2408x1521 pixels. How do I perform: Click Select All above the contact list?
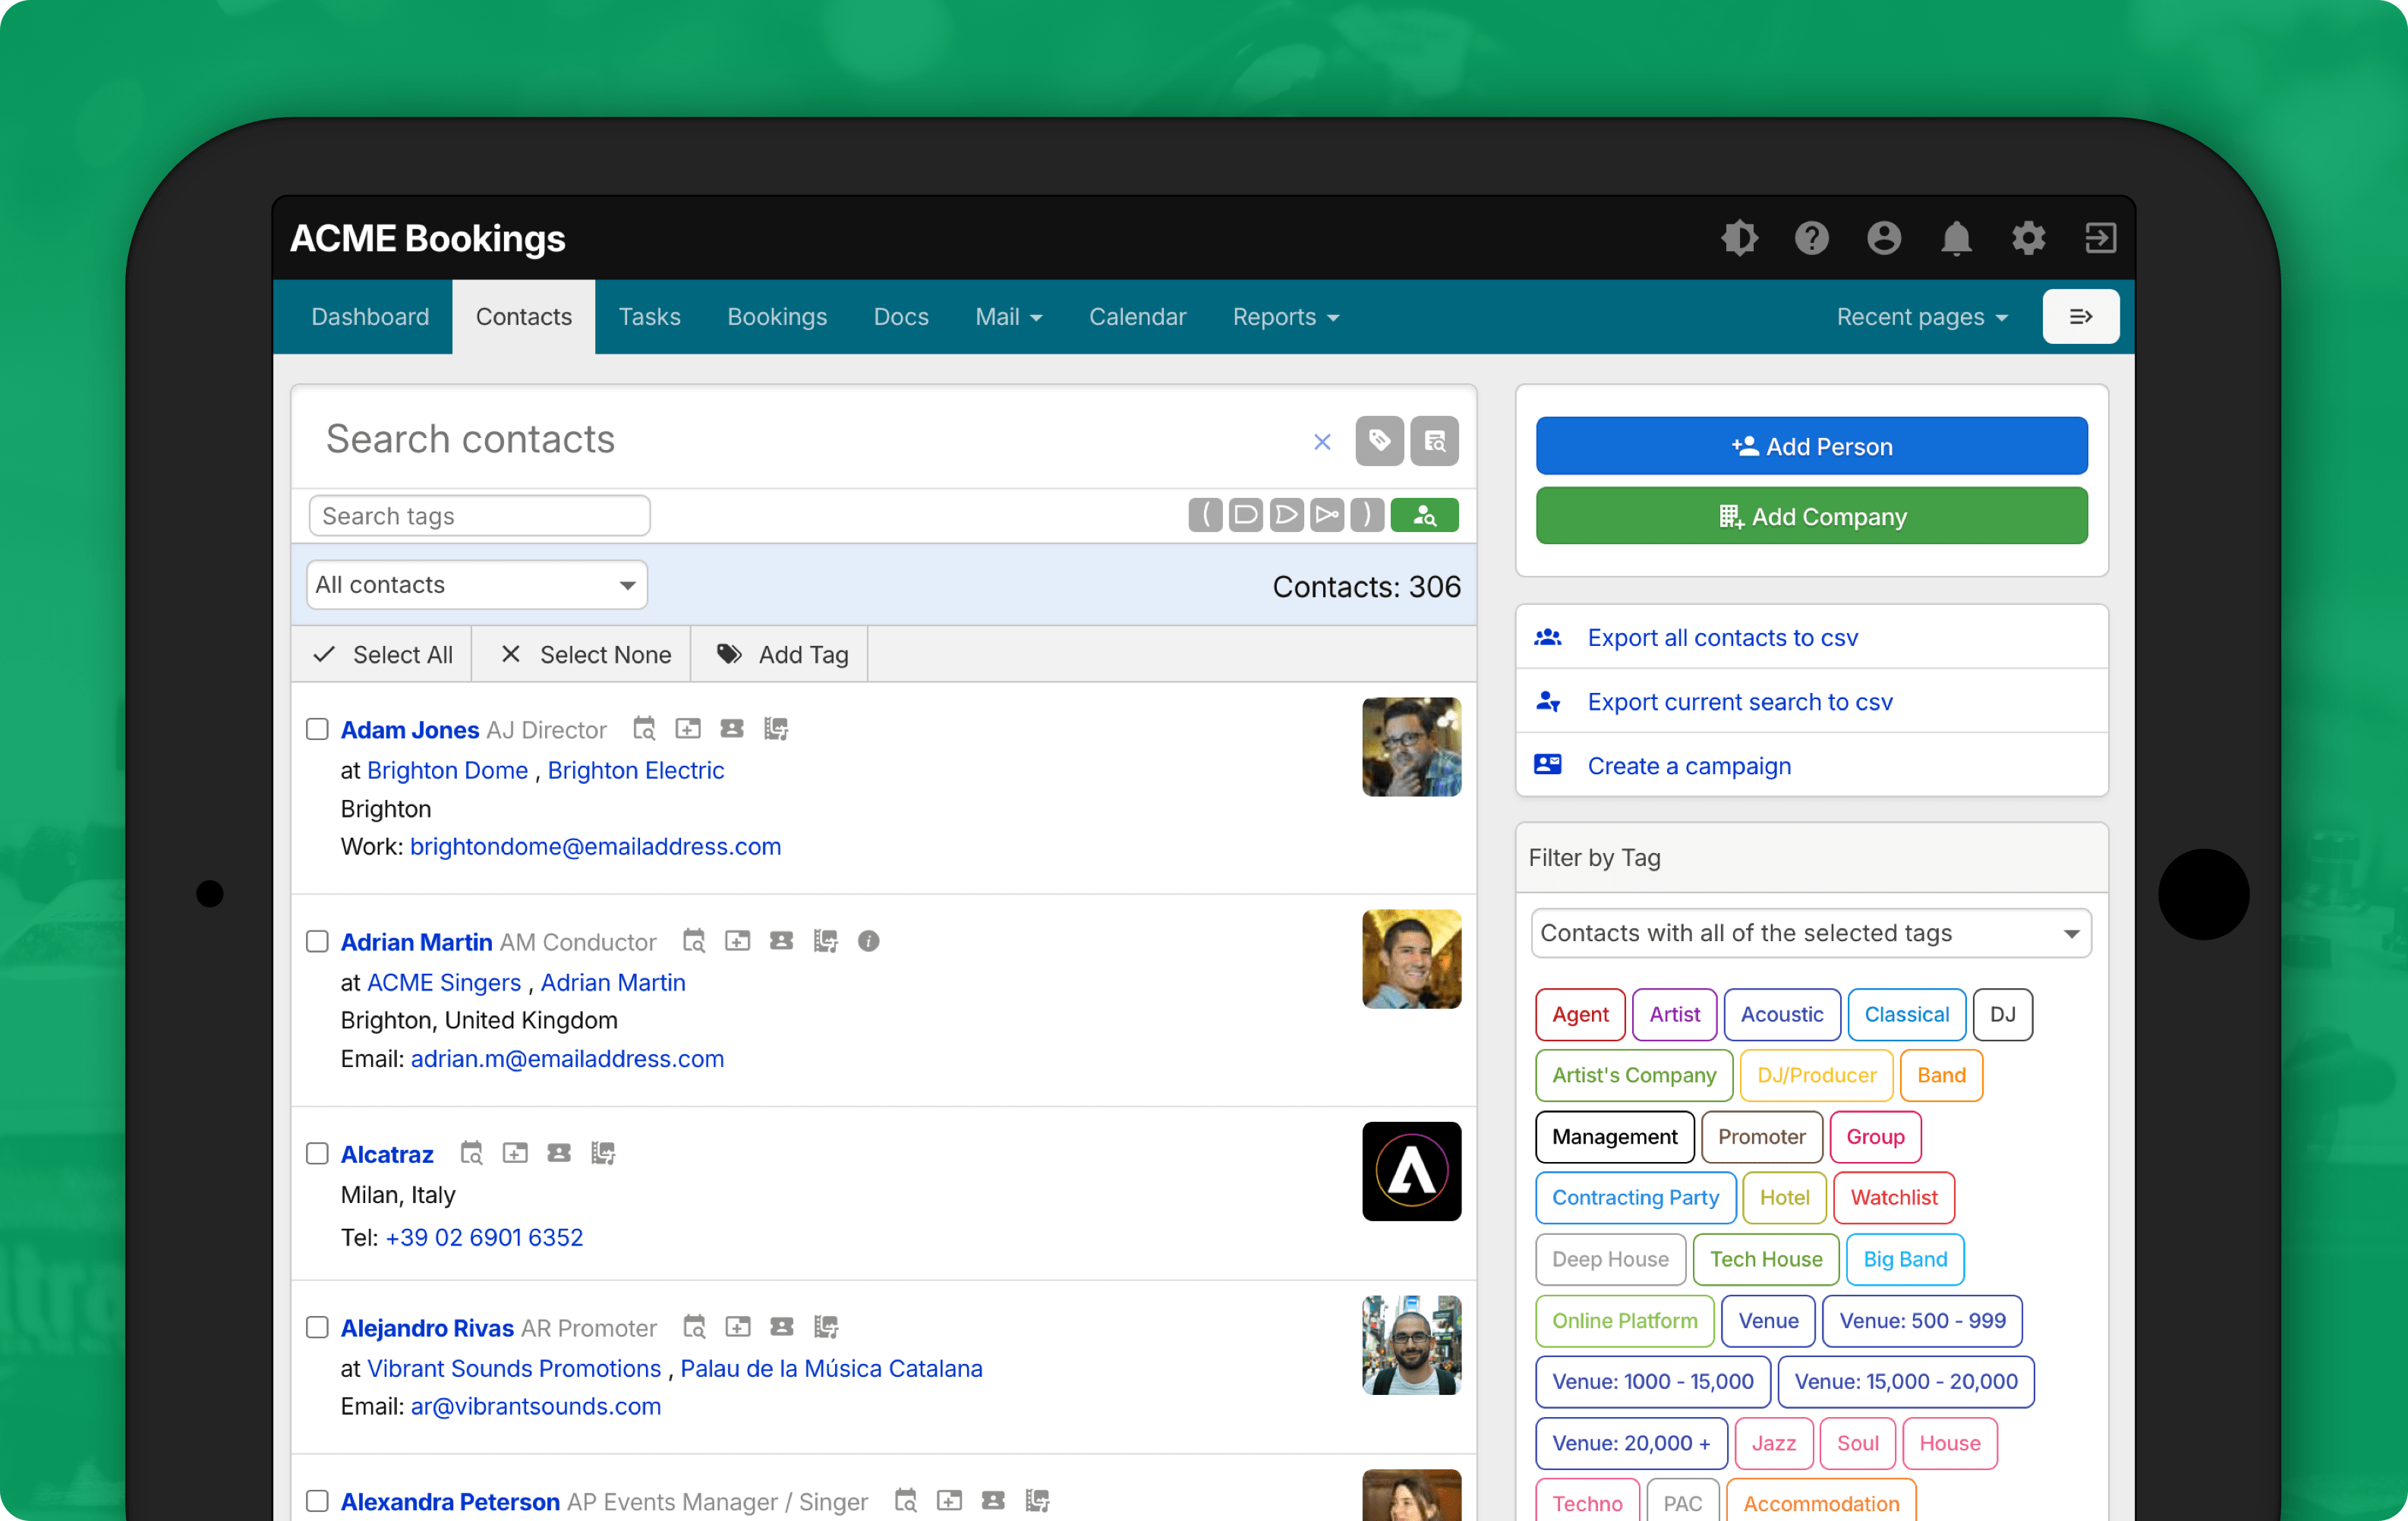click(381, 654)
